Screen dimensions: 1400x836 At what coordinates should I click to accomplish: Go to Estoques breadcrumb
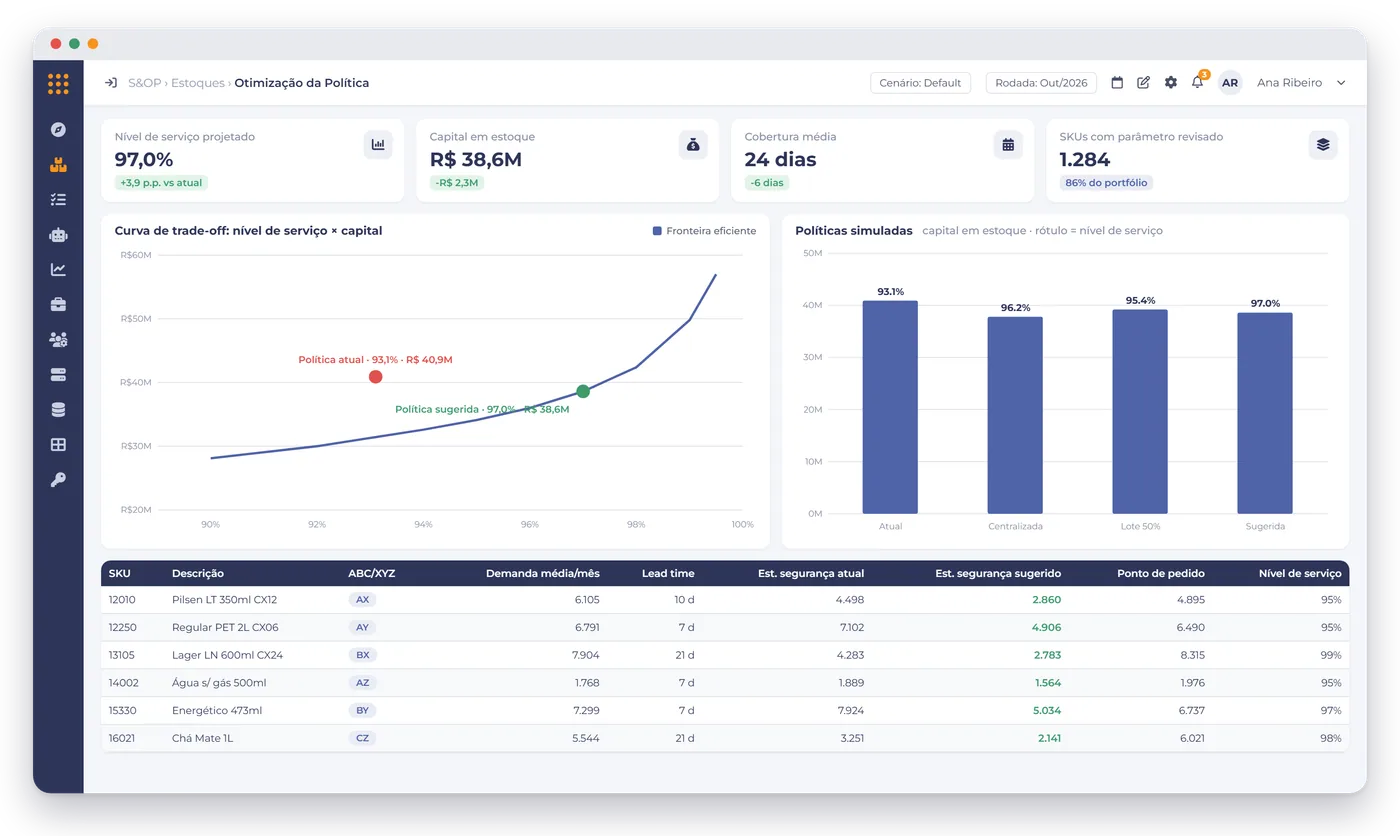(x=197, y=83)
